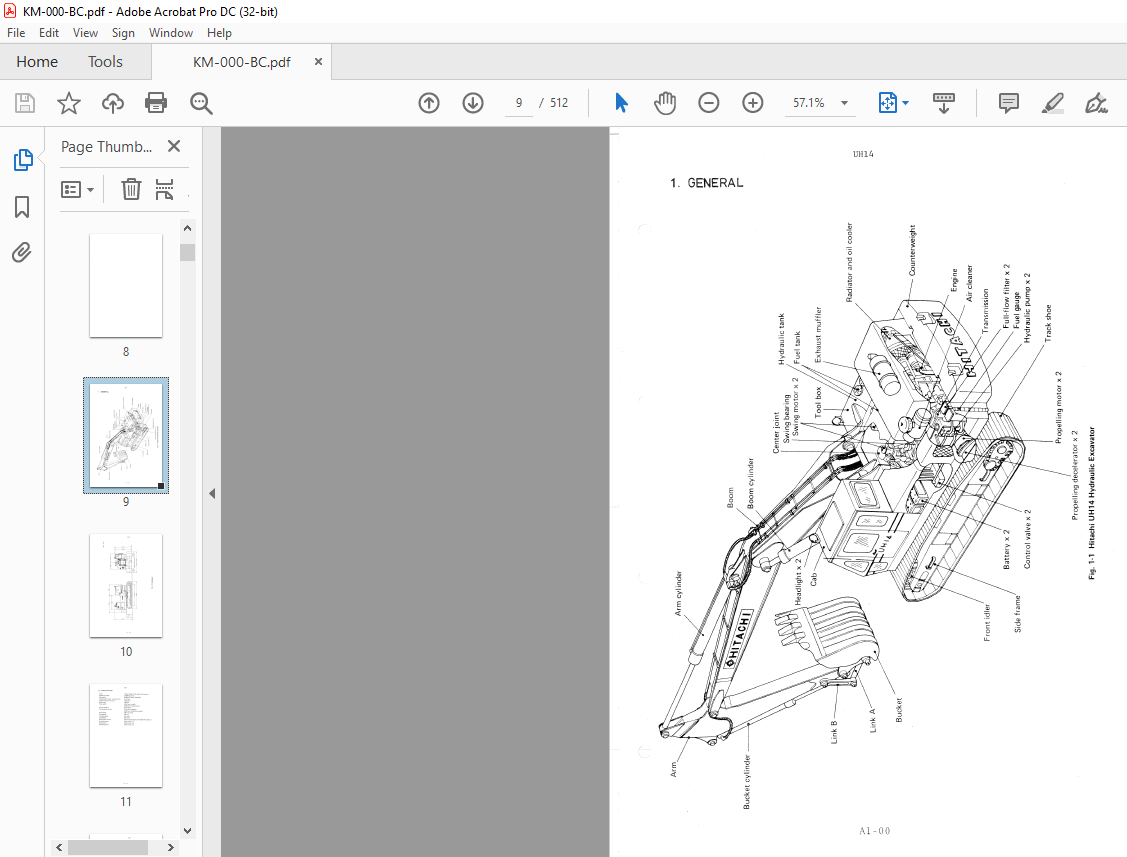Viewport: 1127px width, 857px height.
Task: Select page 11 thumbnail
Action: [126, 735]
